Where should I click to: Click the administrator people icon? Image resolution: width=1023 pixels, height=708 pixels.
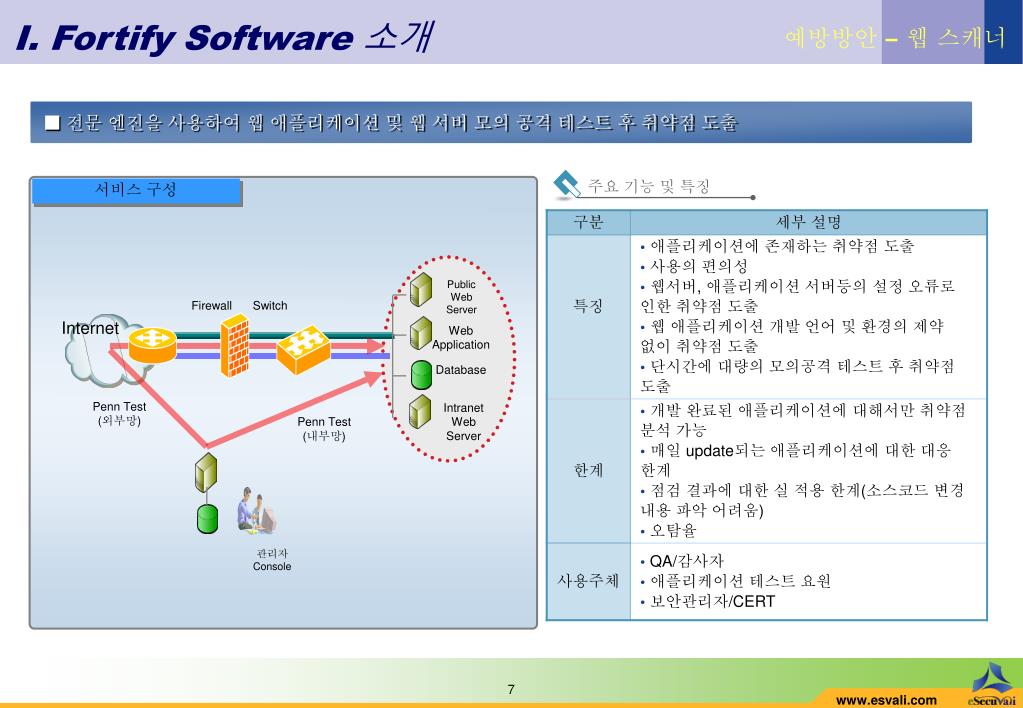(x=256, y=510)
